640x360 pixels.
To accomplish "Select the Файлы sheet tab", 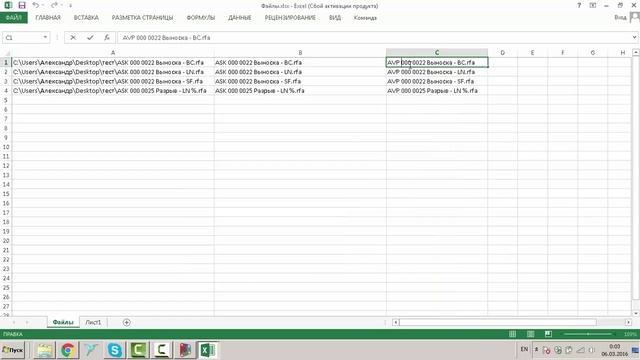I will [63, 322].
